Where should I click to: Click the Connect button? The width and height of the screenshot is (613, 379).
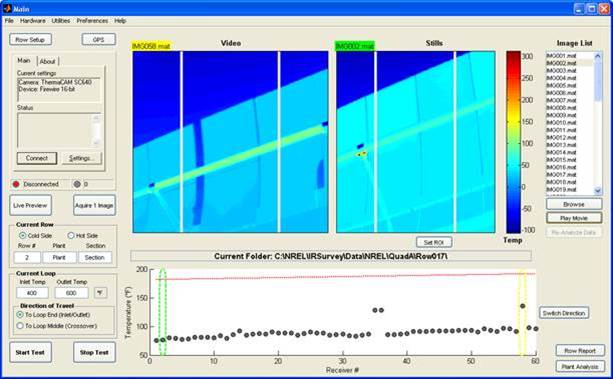pyautogui.click(x=37, y=158)
